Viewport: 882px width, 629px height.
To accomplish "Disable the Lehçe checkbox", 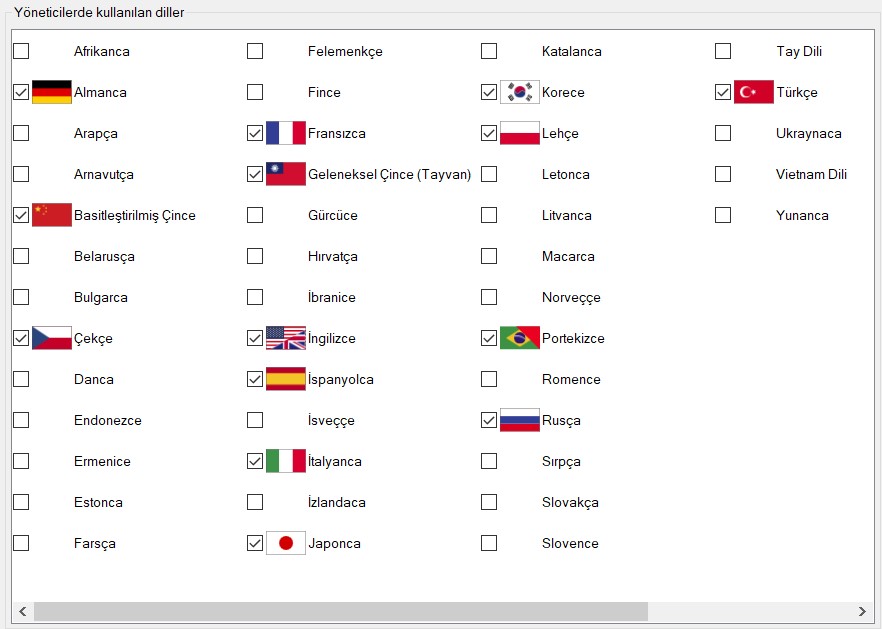I will (x=489, y=133).
